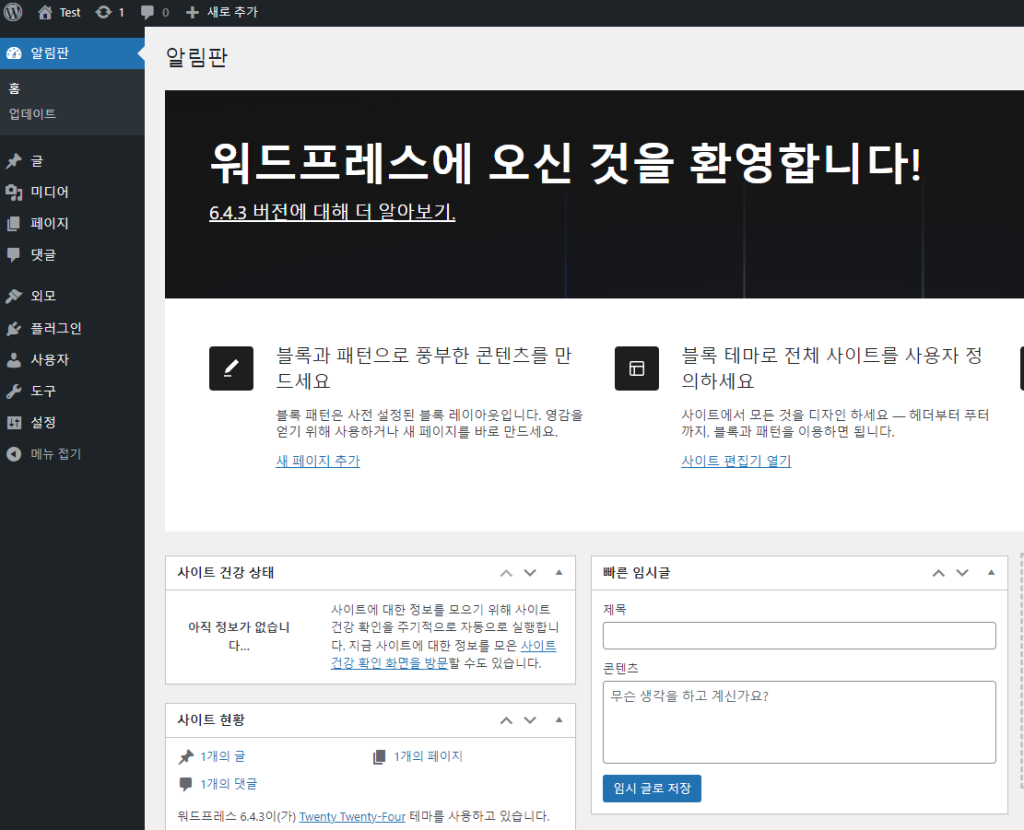The image size is (1024, 830).
Task: Click the bubble icon beside 1개의 댓글
Action: pos(186,784)
